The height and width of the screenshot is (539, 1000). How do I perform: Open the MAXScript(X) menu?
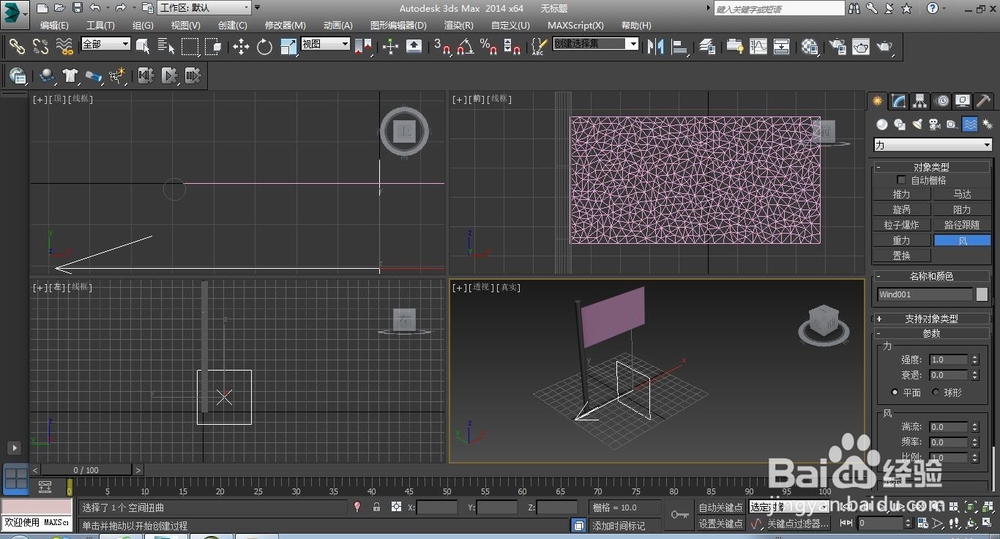[575, 25]
